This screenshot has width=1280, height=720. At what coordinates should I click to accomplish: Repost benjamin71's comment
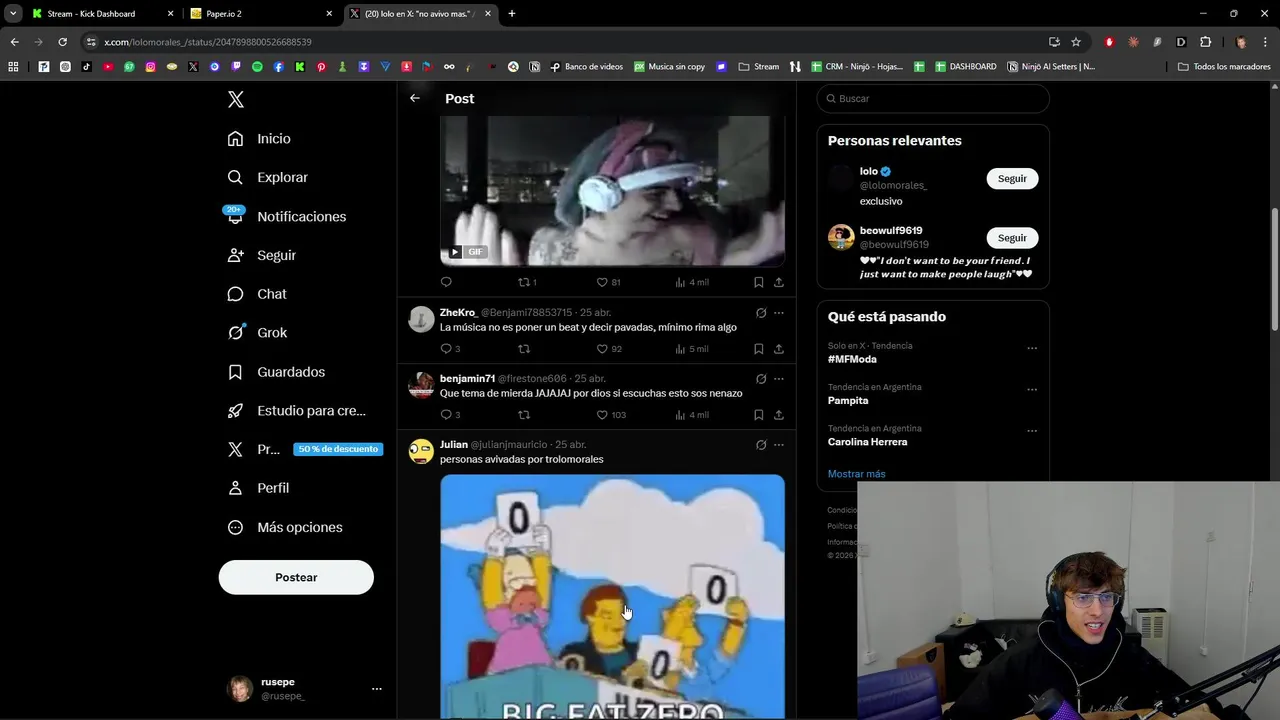coord(524,415)
